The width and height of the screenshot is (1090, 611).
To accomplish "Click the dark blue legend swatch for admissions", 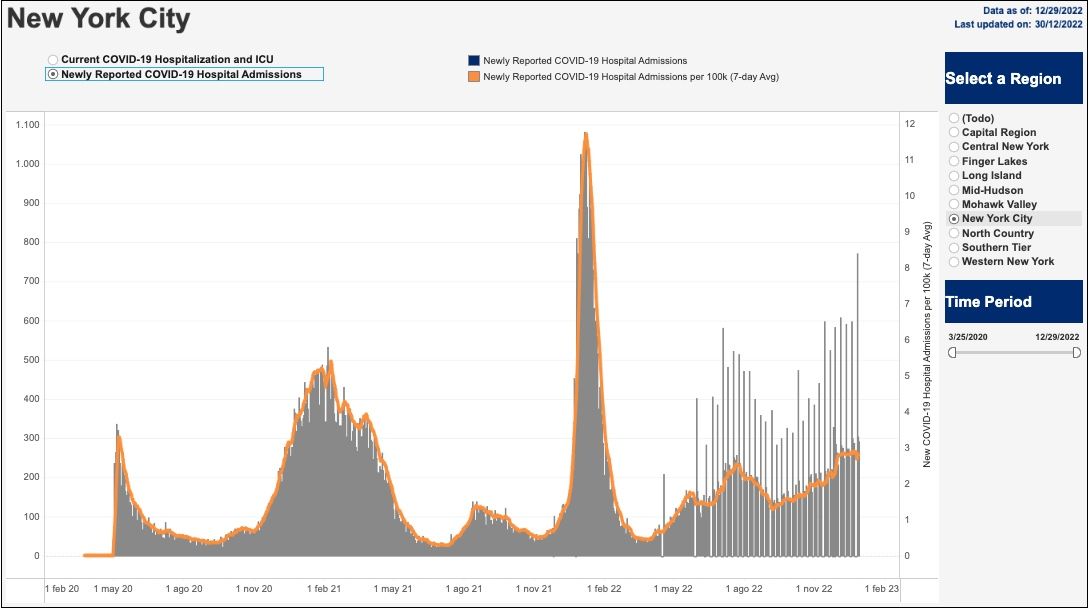I will (x=474, y=61).
